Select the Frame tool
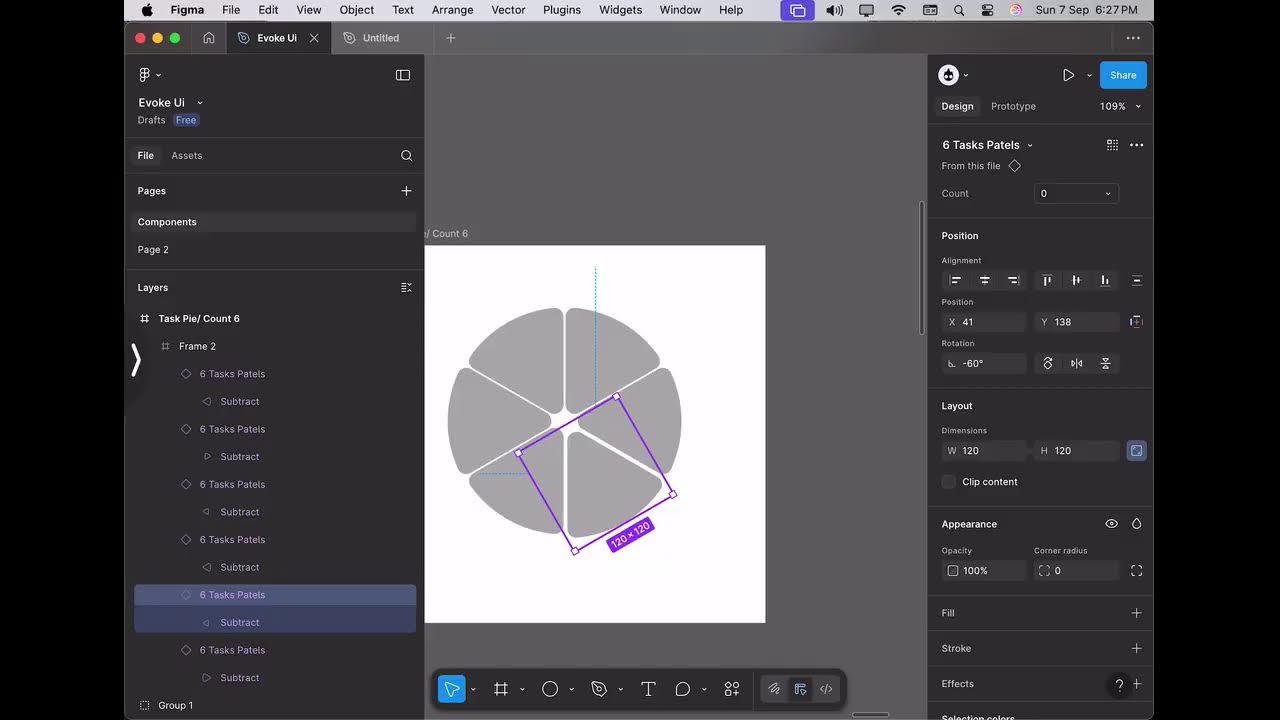 click(501, 689)
